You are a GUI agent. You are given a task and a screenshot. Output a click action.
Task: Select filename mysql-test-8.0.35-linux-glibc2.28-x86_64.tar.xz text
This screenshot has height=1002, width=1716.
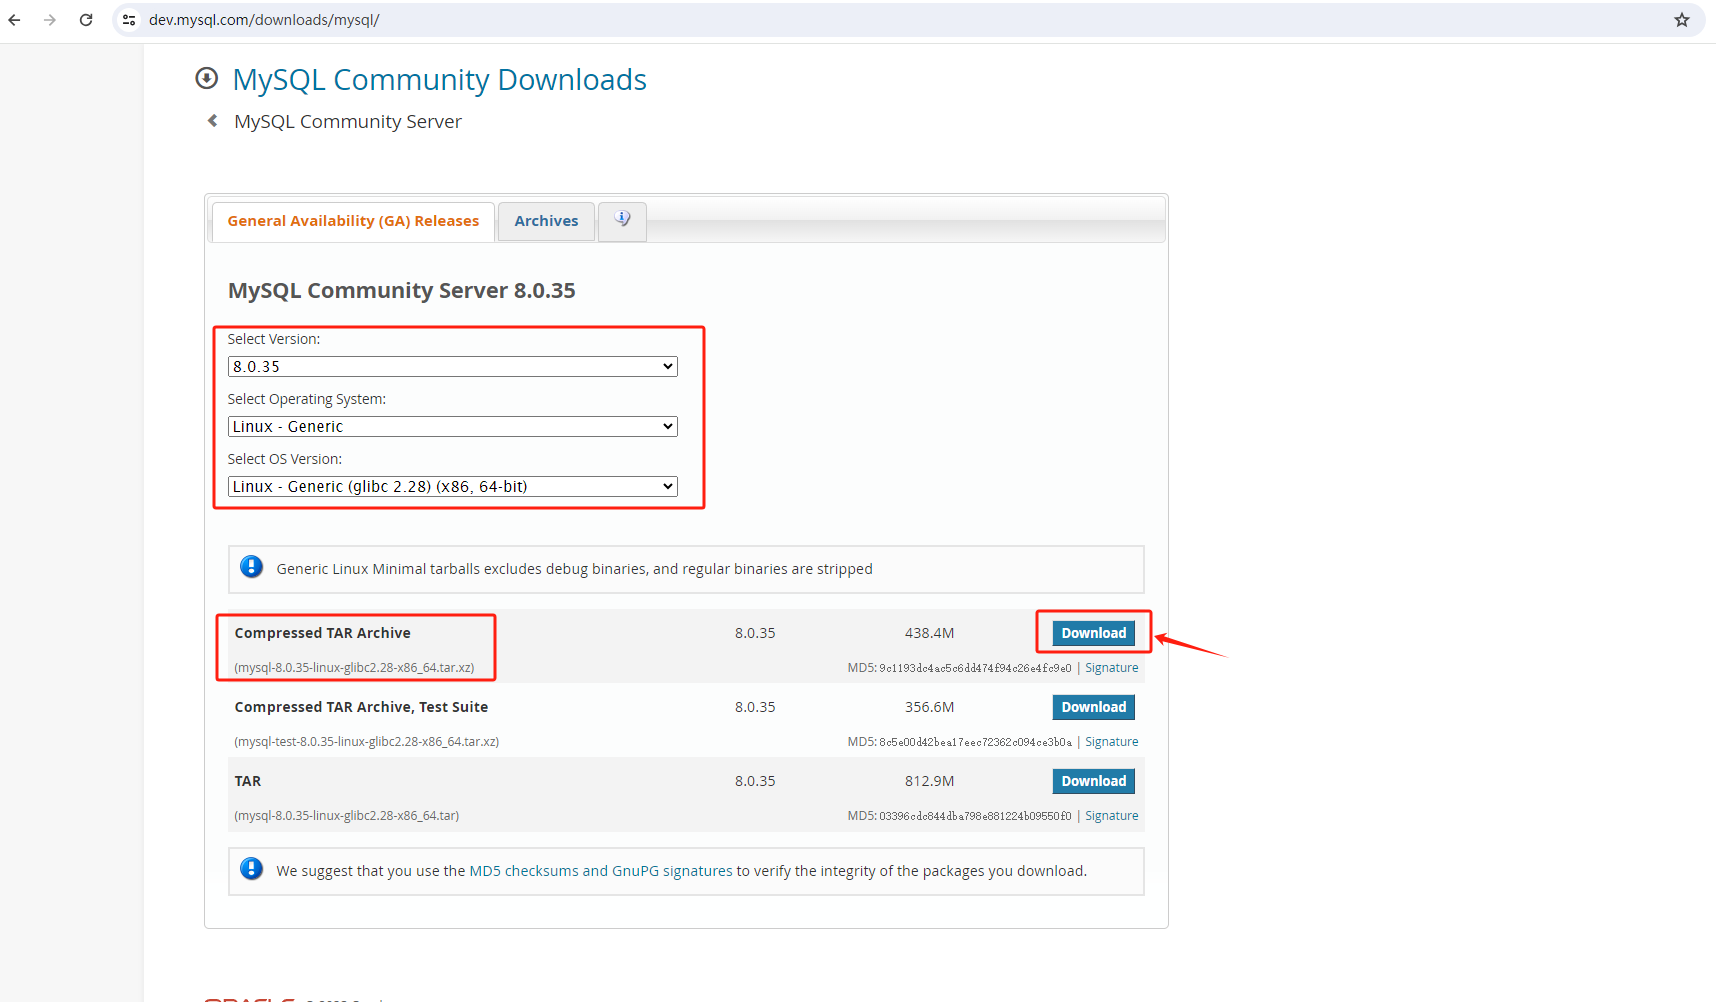pyautogui.click(x=367, y=742)
